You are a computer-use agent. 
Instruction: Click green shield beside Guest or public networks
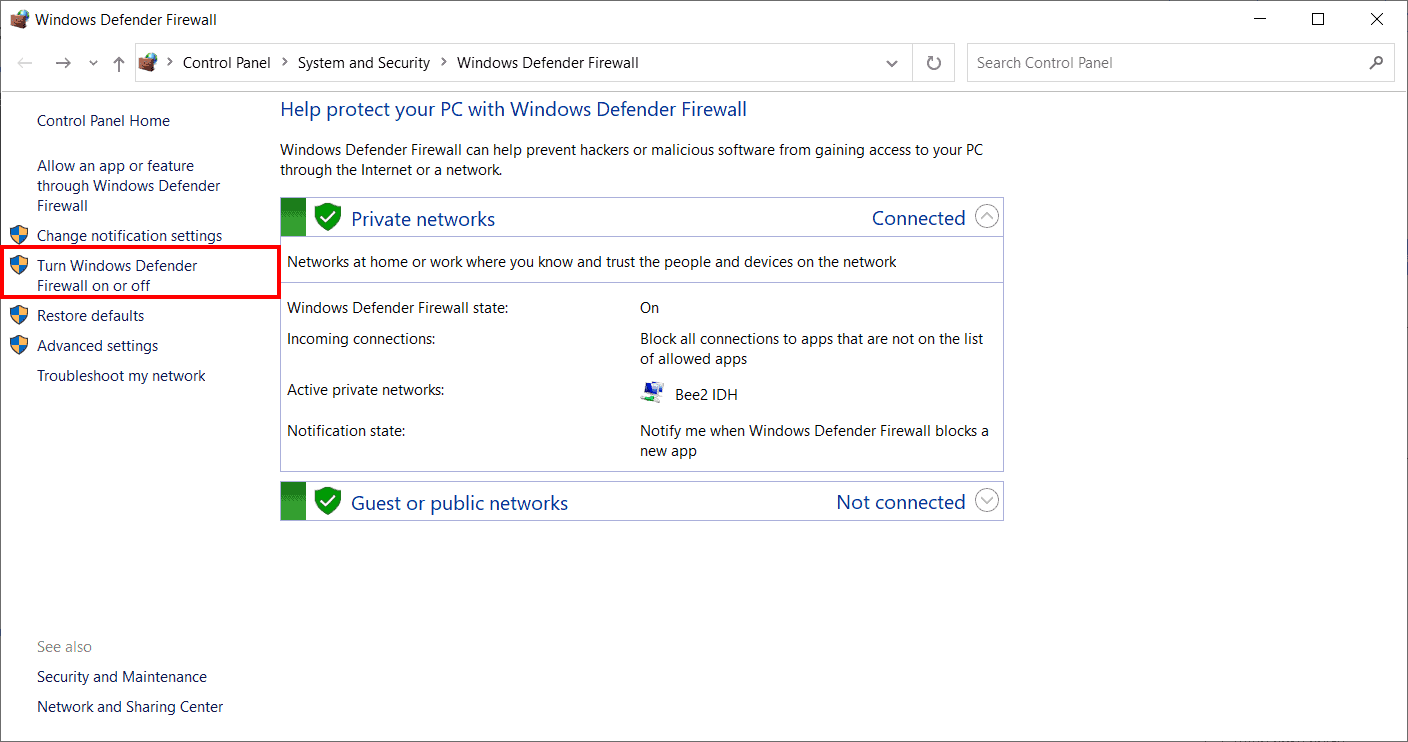(328, 501)
